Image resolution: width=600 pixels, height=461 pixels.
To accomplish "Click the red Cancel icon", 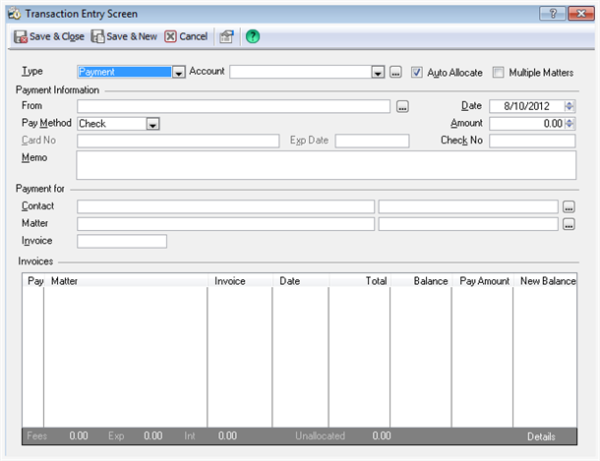I will pos(170,37).
